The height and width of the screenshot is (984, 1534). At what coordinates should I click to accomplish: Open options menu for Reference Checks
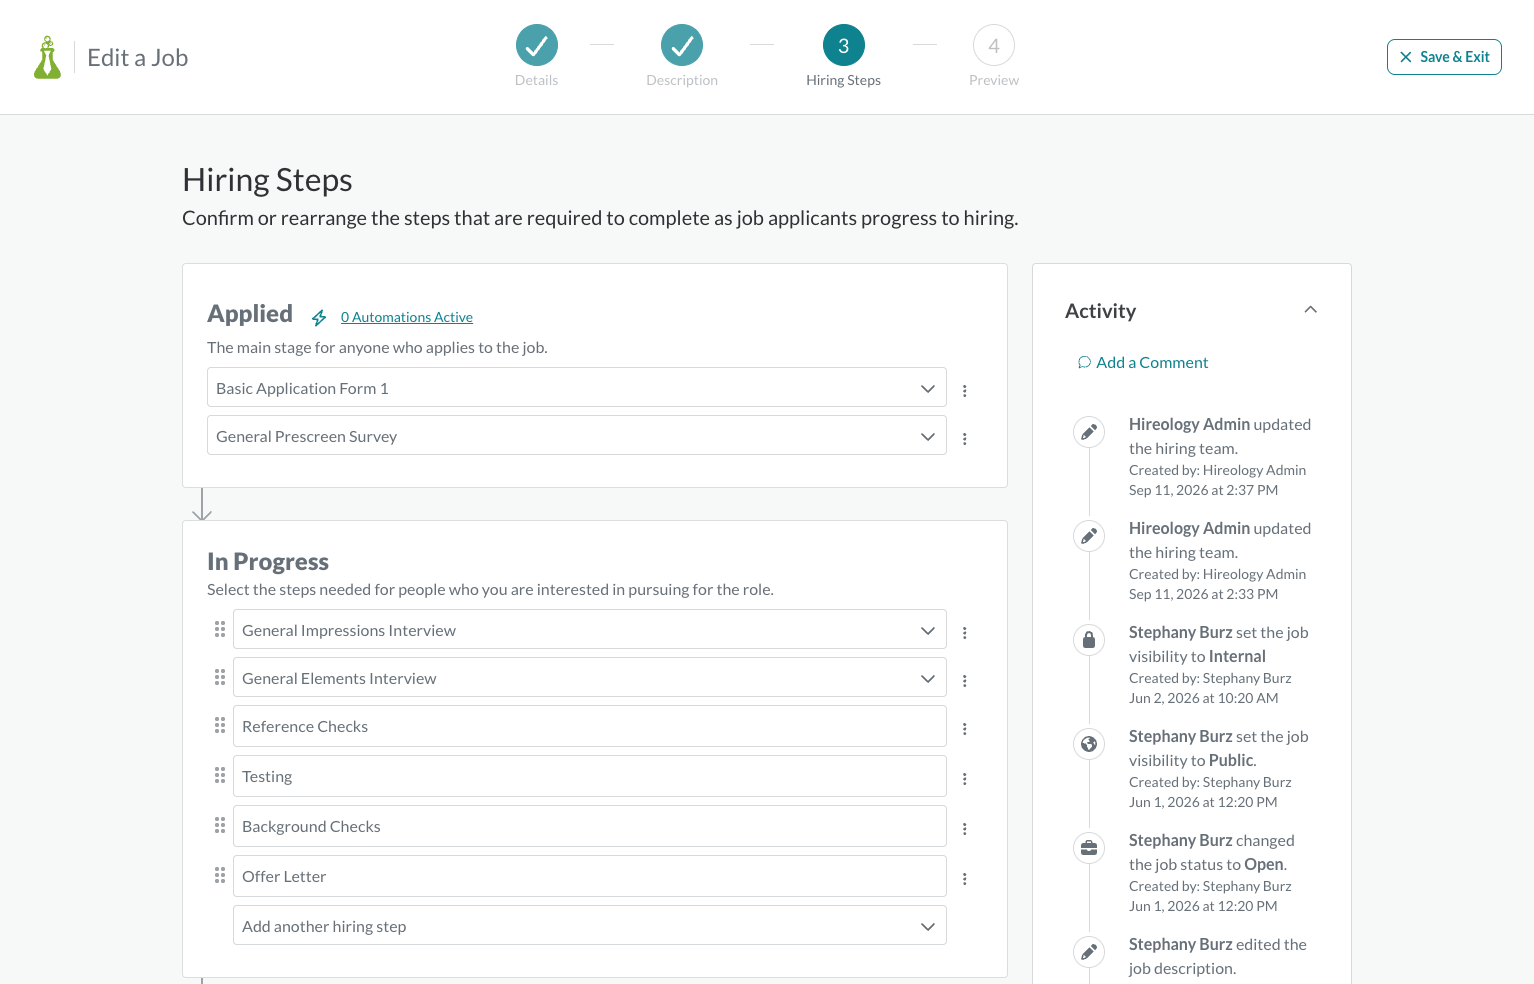click(965, 729)
